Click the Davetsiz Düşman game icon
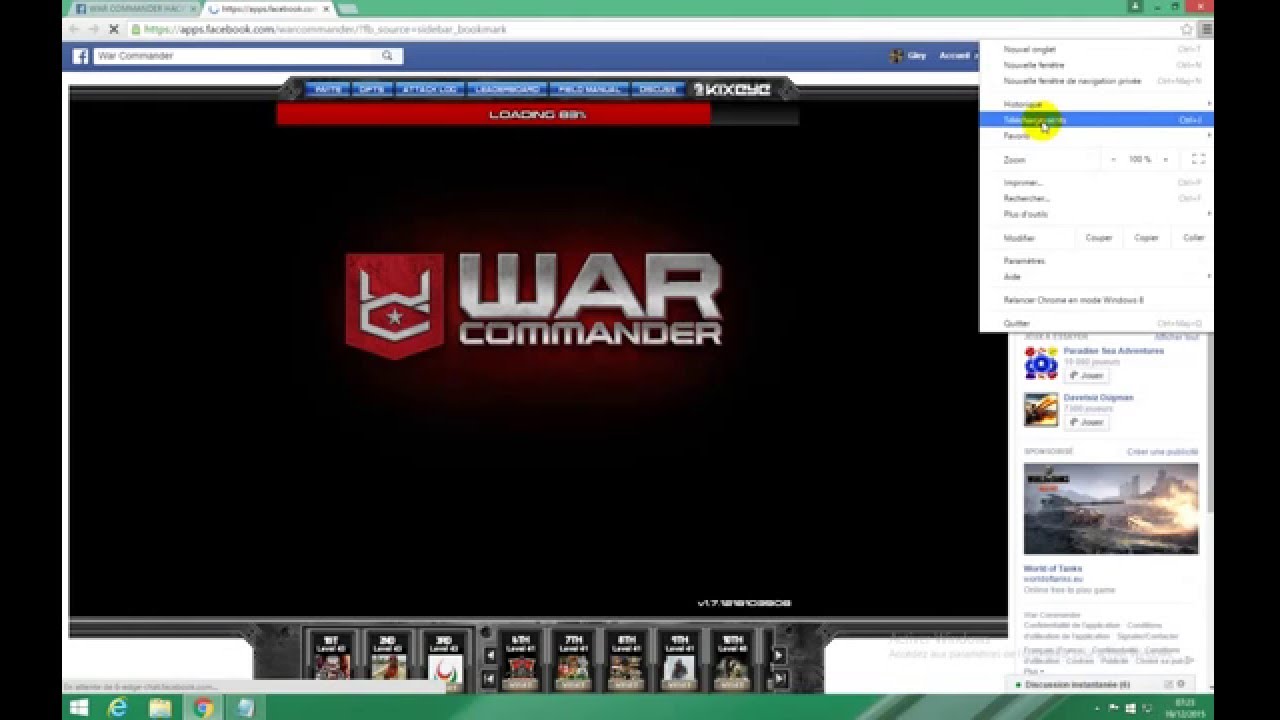Viewport: 1280px width, 720px height. point(1041,410)
